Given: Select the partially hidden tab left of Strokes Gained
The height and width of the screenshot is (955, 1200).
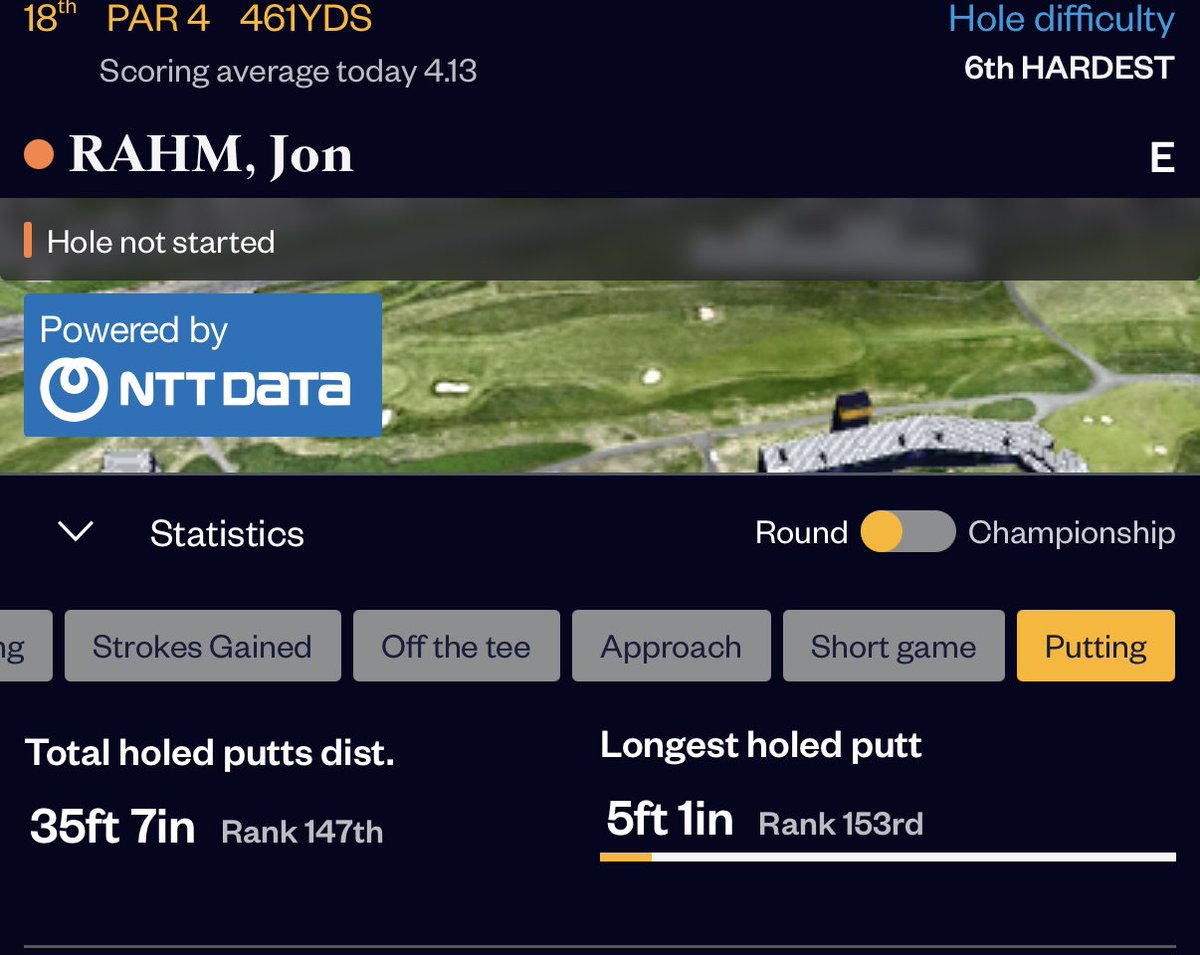Looking at the screenshot, I should (x=24, y=646).
